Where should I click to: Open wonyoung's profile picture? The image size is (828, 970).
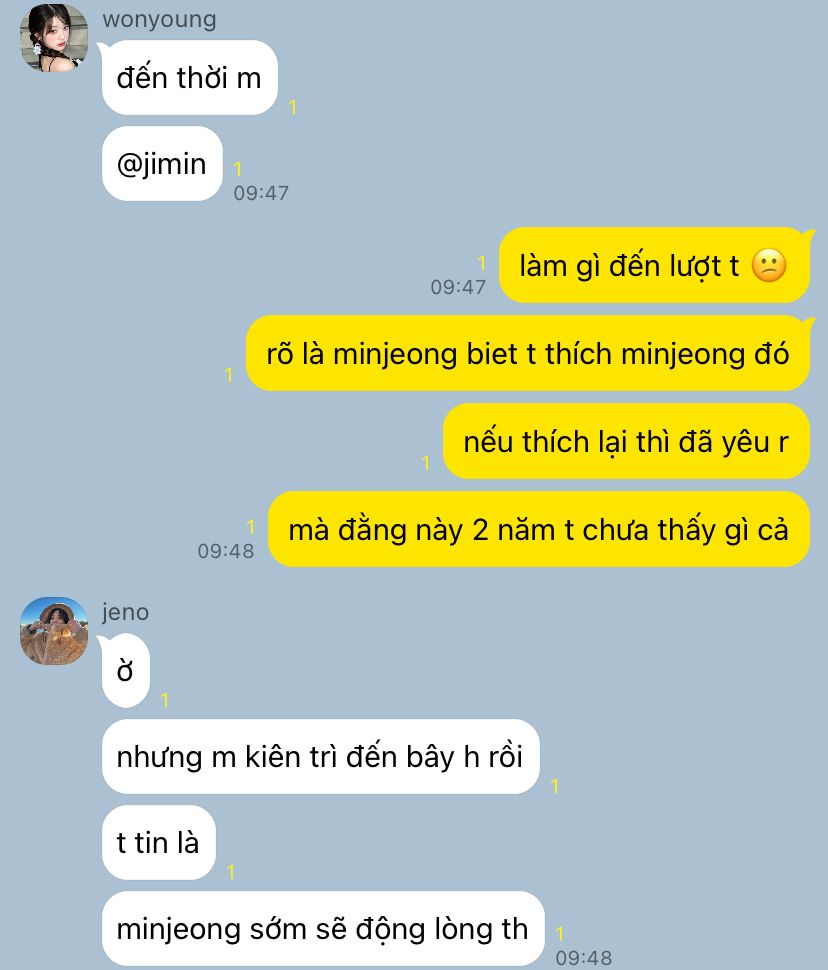54,38
